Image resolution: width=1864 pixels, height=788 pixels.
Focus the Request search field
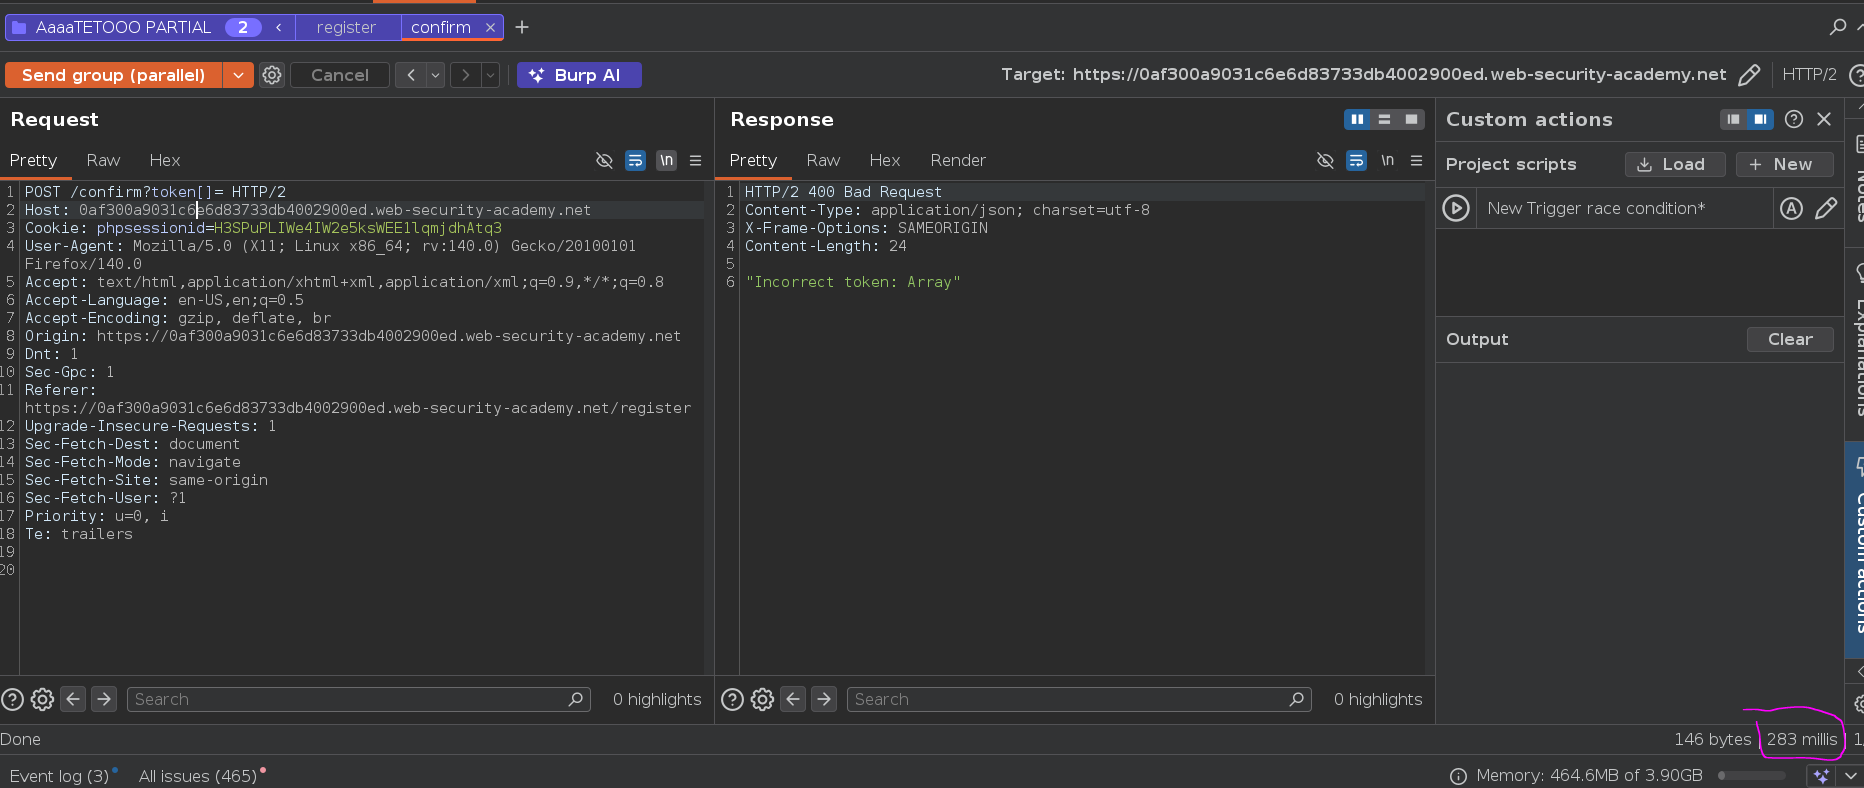click(358, 699)
